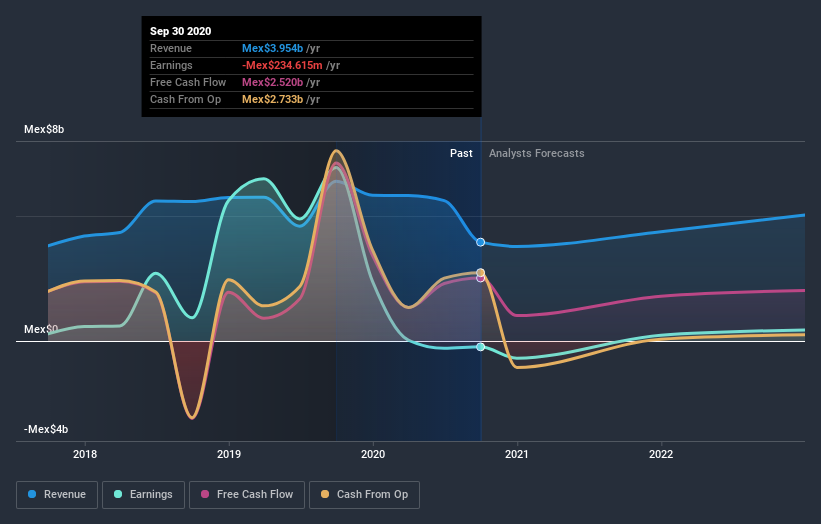Click the teal Earnings data point marker
821x524 pixels.
tap(481, 347)
